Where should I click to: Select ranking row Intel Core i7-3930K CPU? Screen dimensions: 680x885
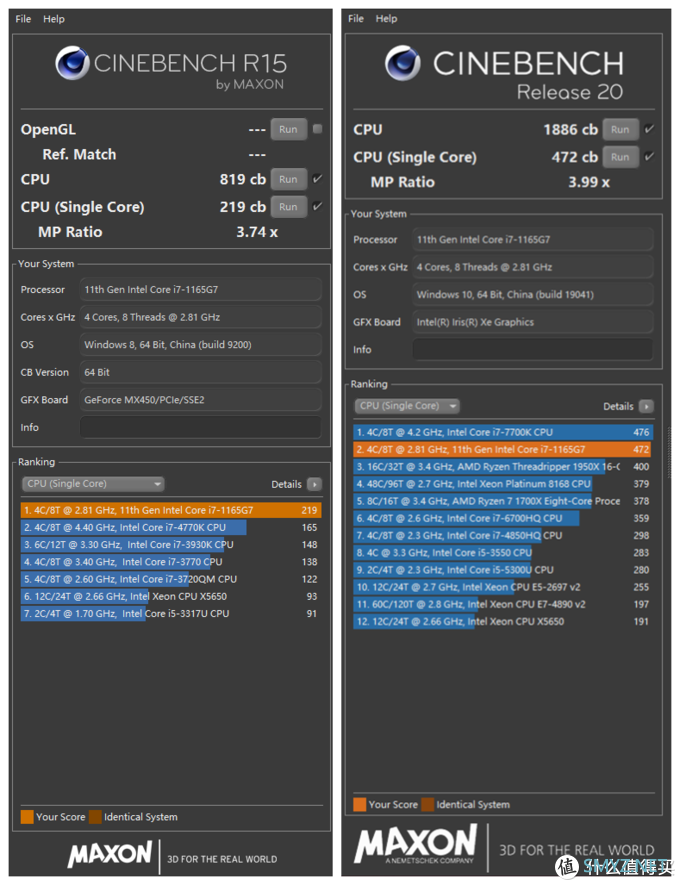click(171, 545)
